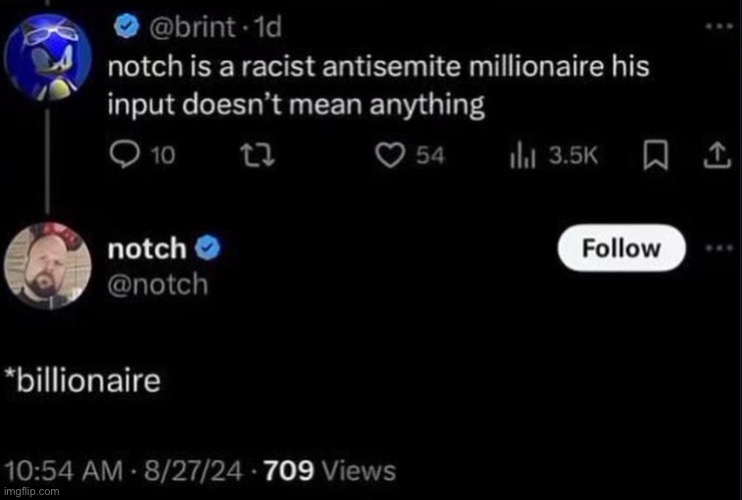Image resolution: width=742 pixels, height=500 pixels.
Task: Follow the notch account
Action: tap(621, 248)
